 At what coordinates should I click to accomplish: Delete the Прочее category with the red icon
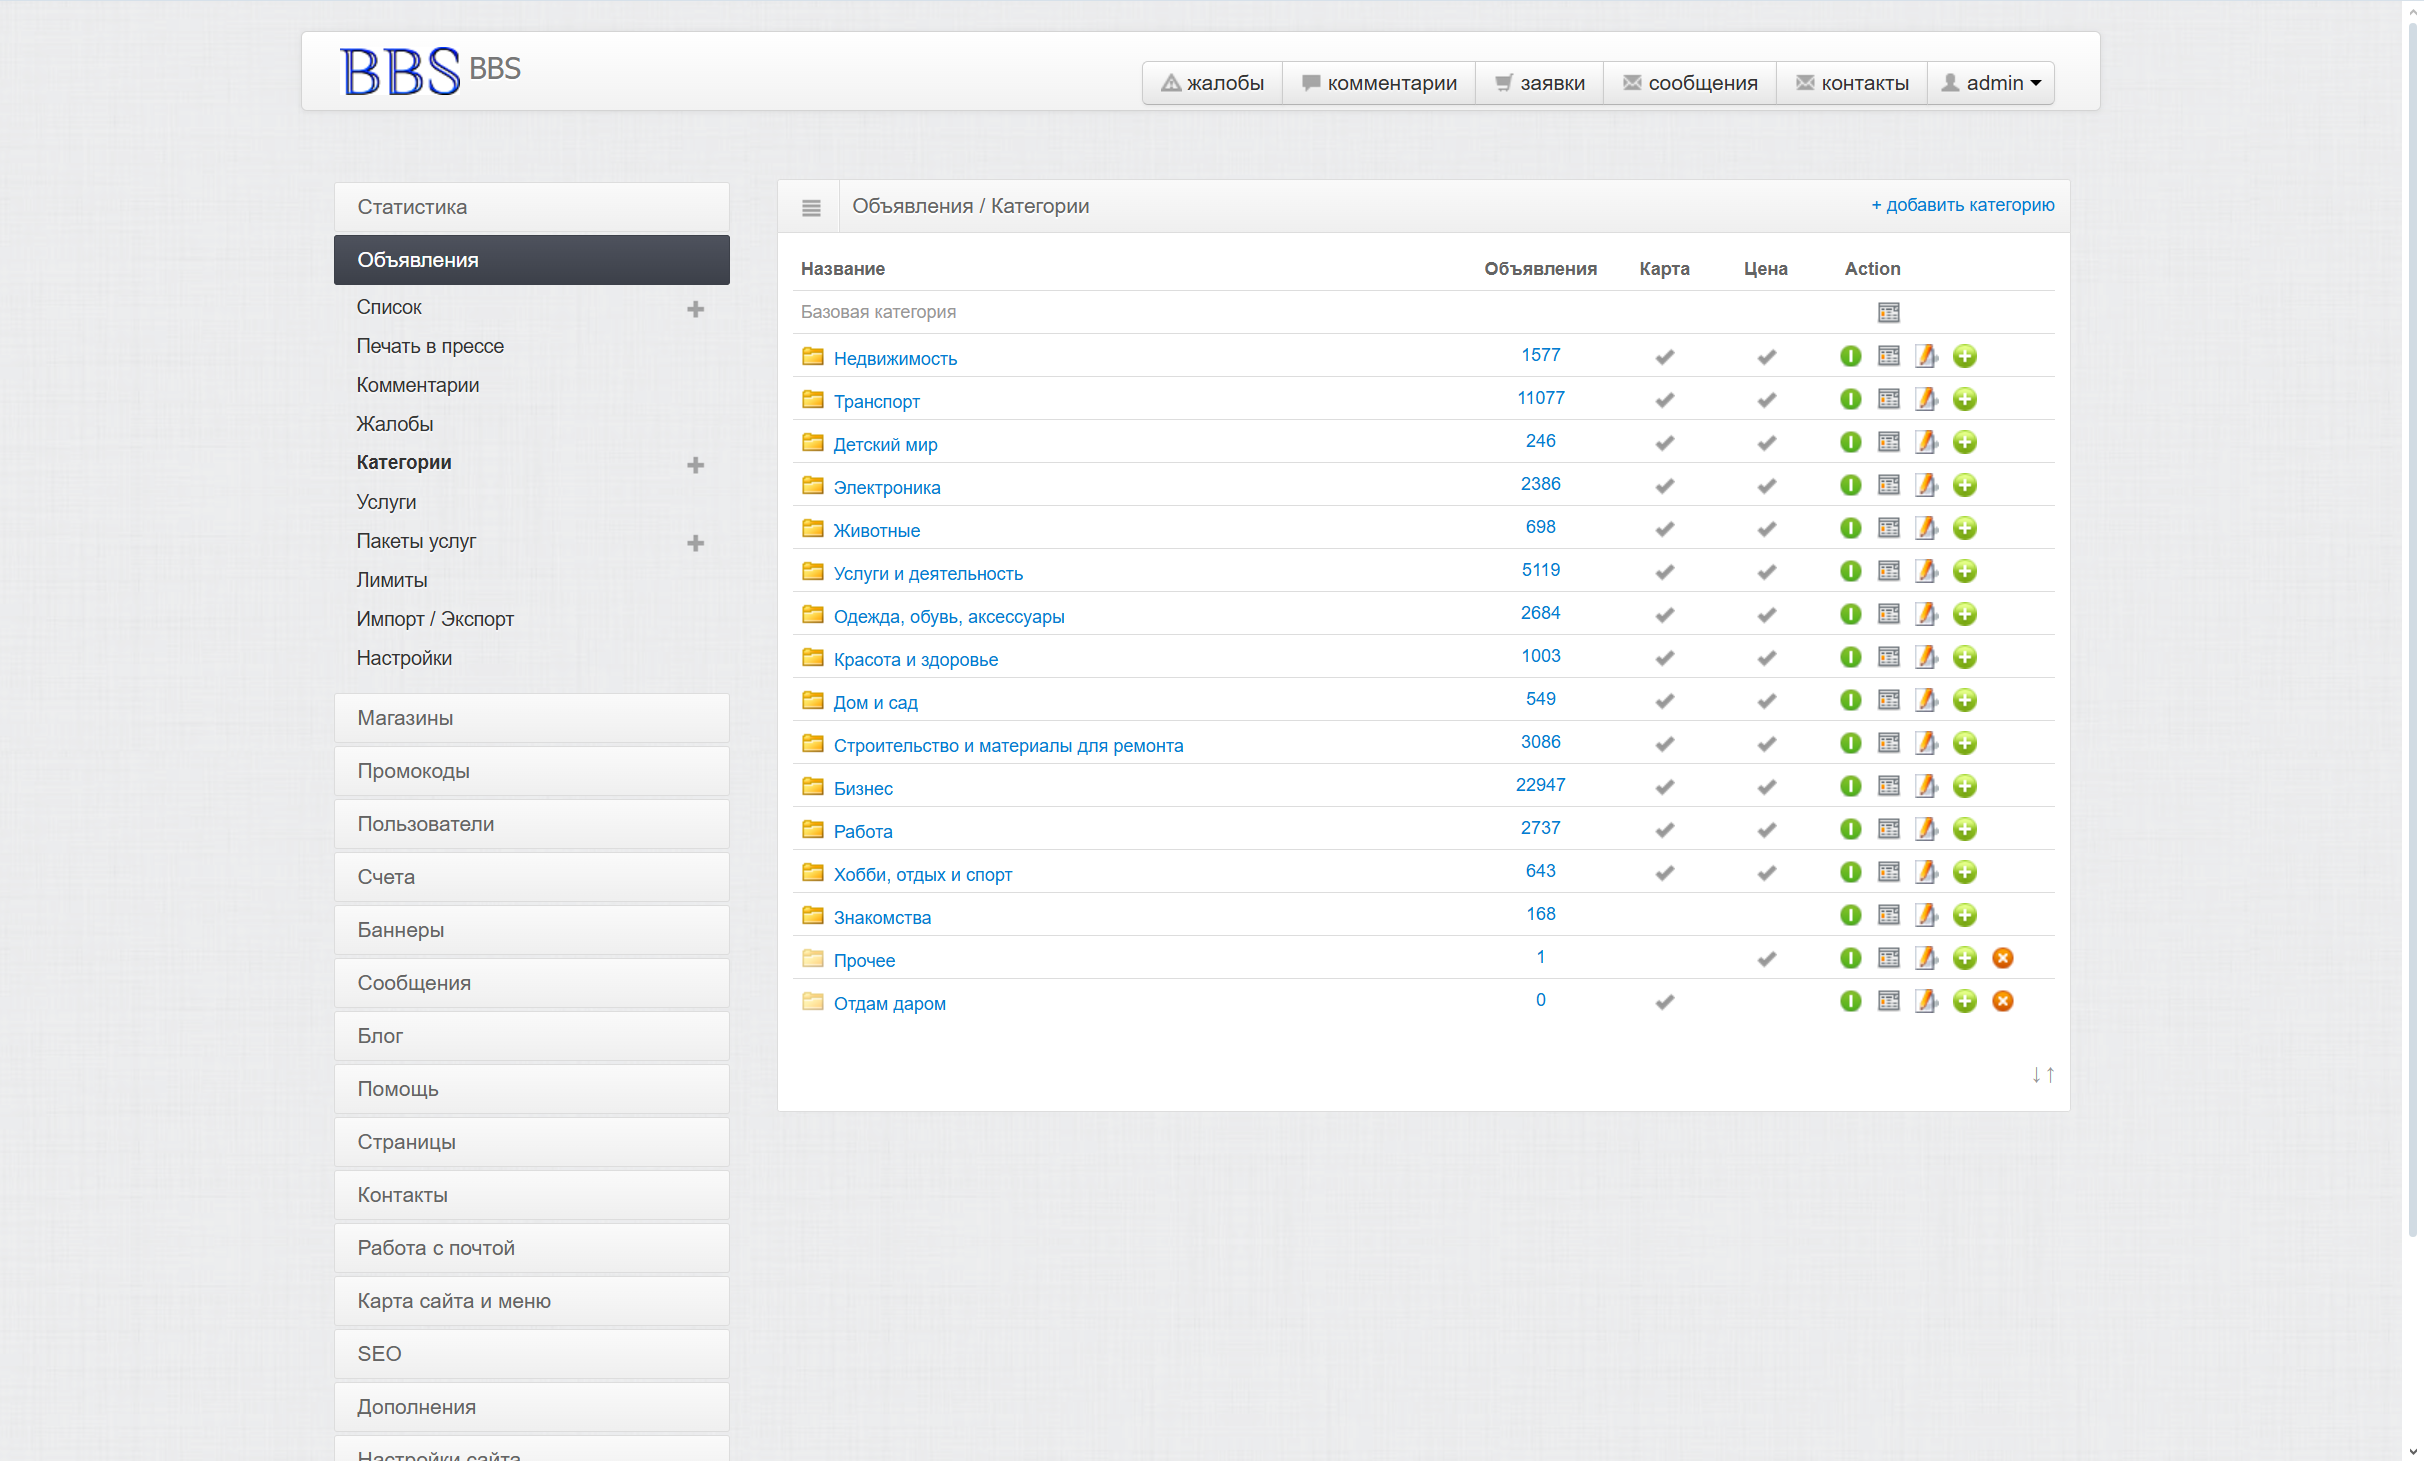point(2002,958)
